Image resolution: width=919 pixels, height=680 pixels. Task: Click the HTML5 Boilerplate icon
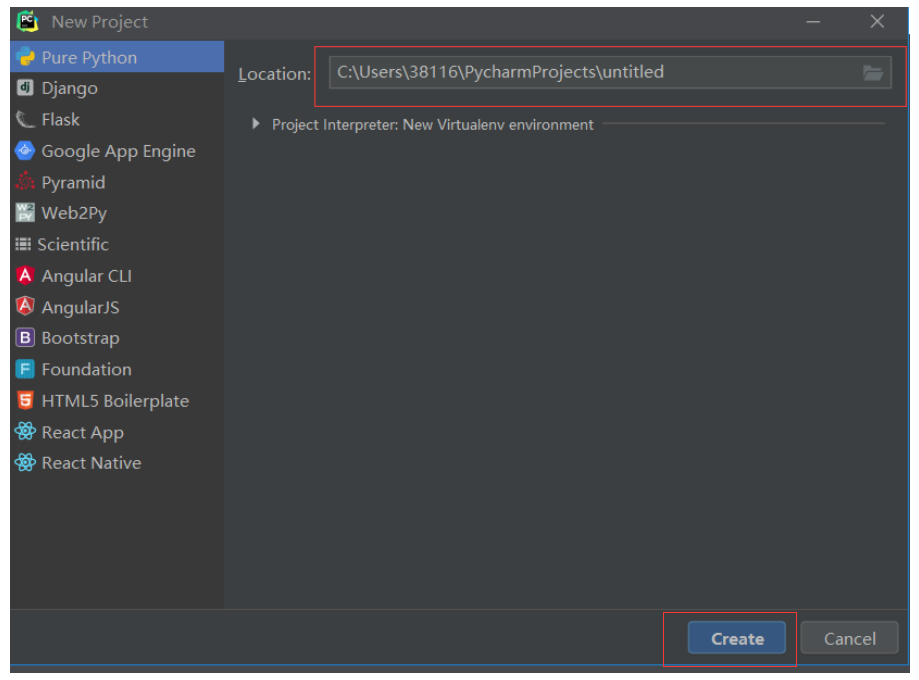[25, 400]
